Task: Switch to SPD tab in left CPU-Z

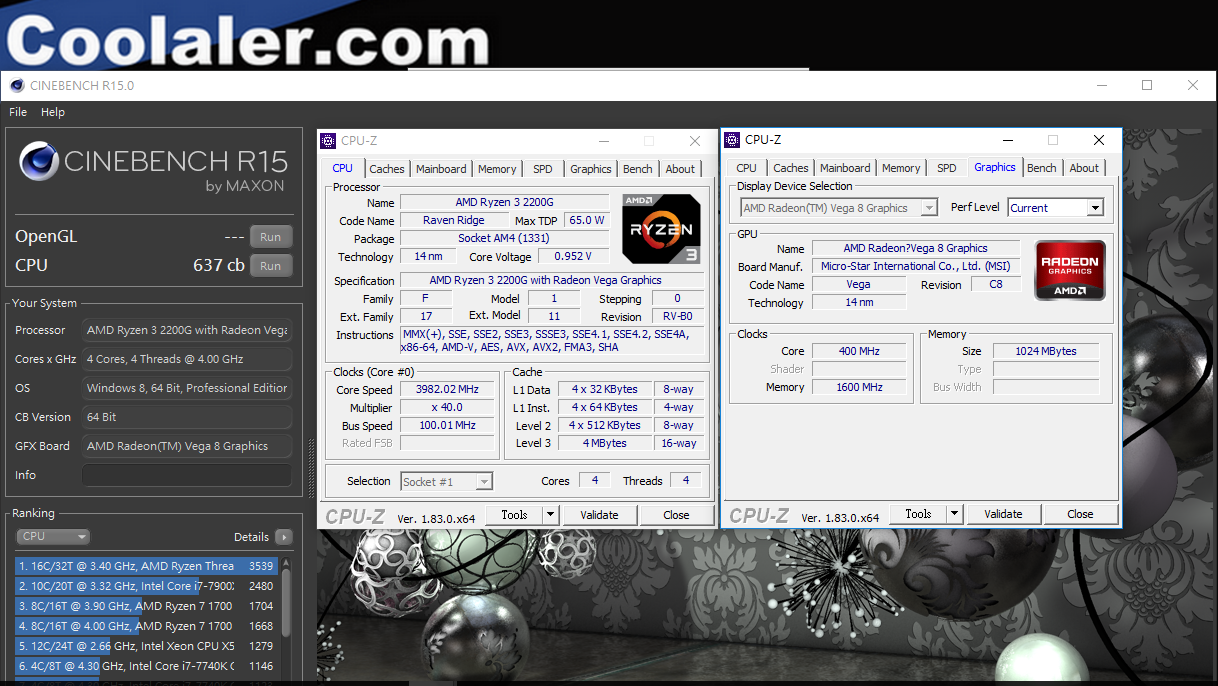Action: [543, 169]
